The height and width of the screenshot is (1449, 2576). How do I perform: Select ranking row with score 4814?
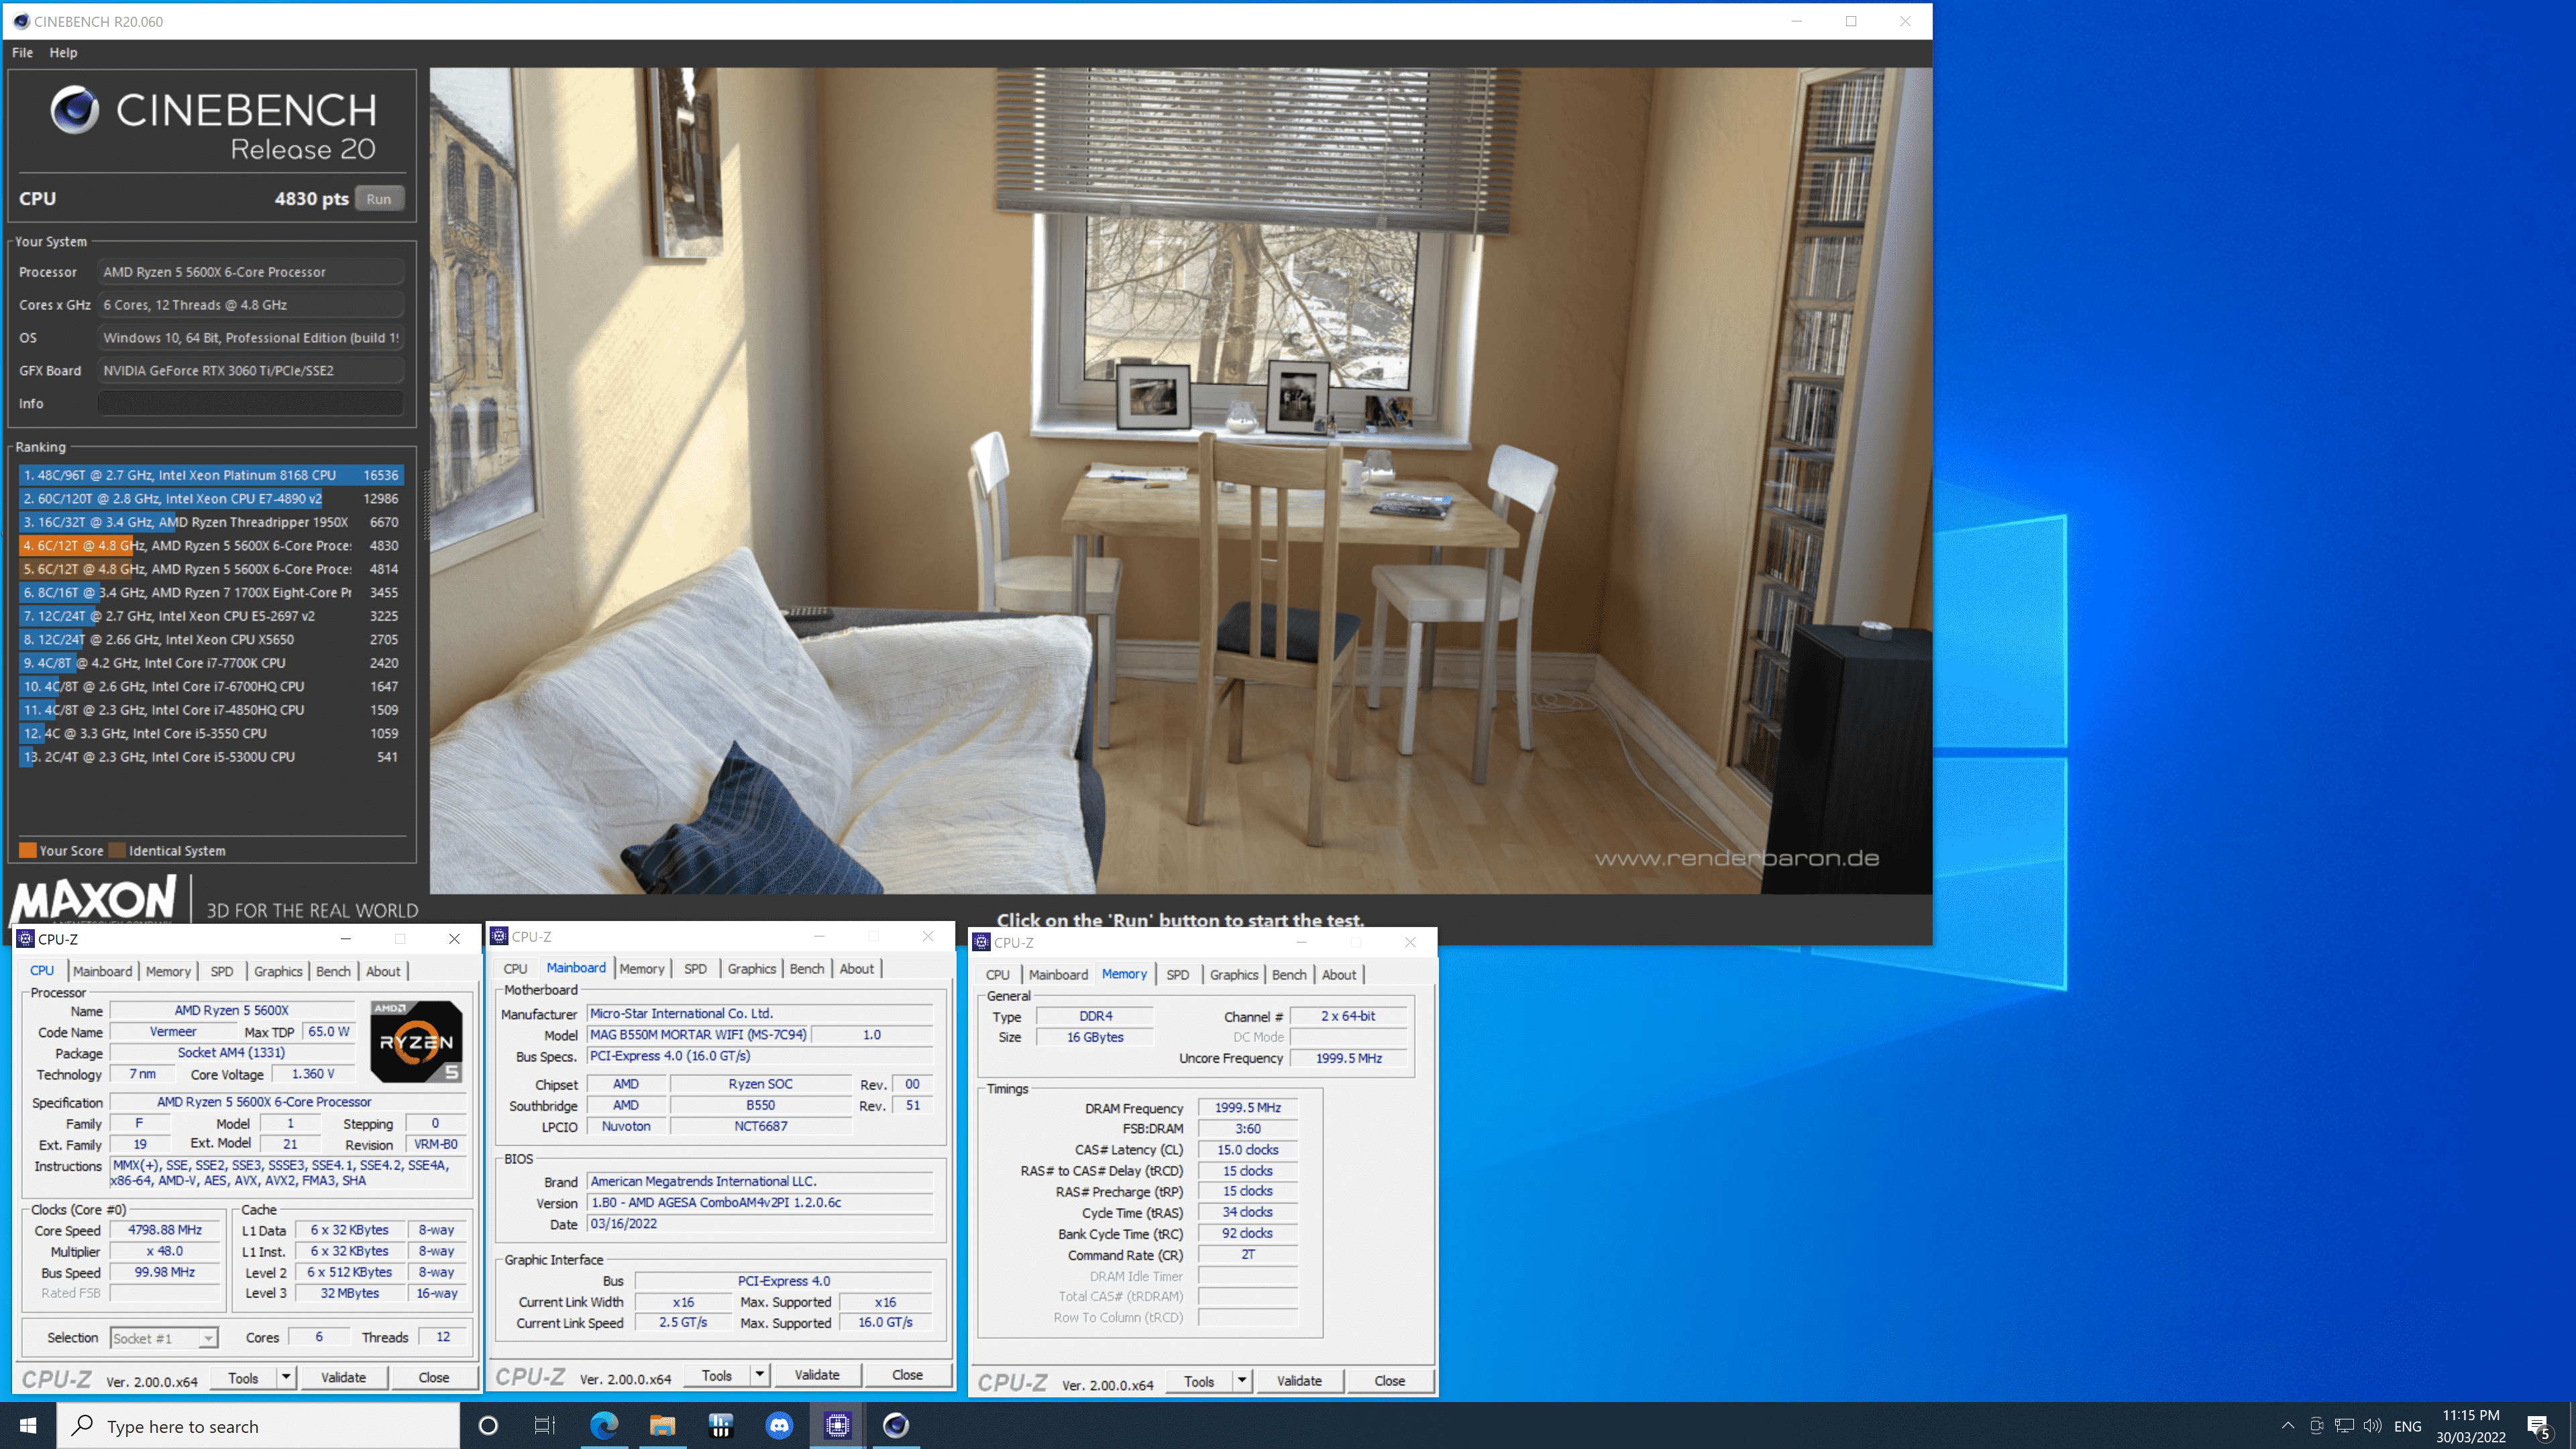pyautogui.click(x=211, y=569)
